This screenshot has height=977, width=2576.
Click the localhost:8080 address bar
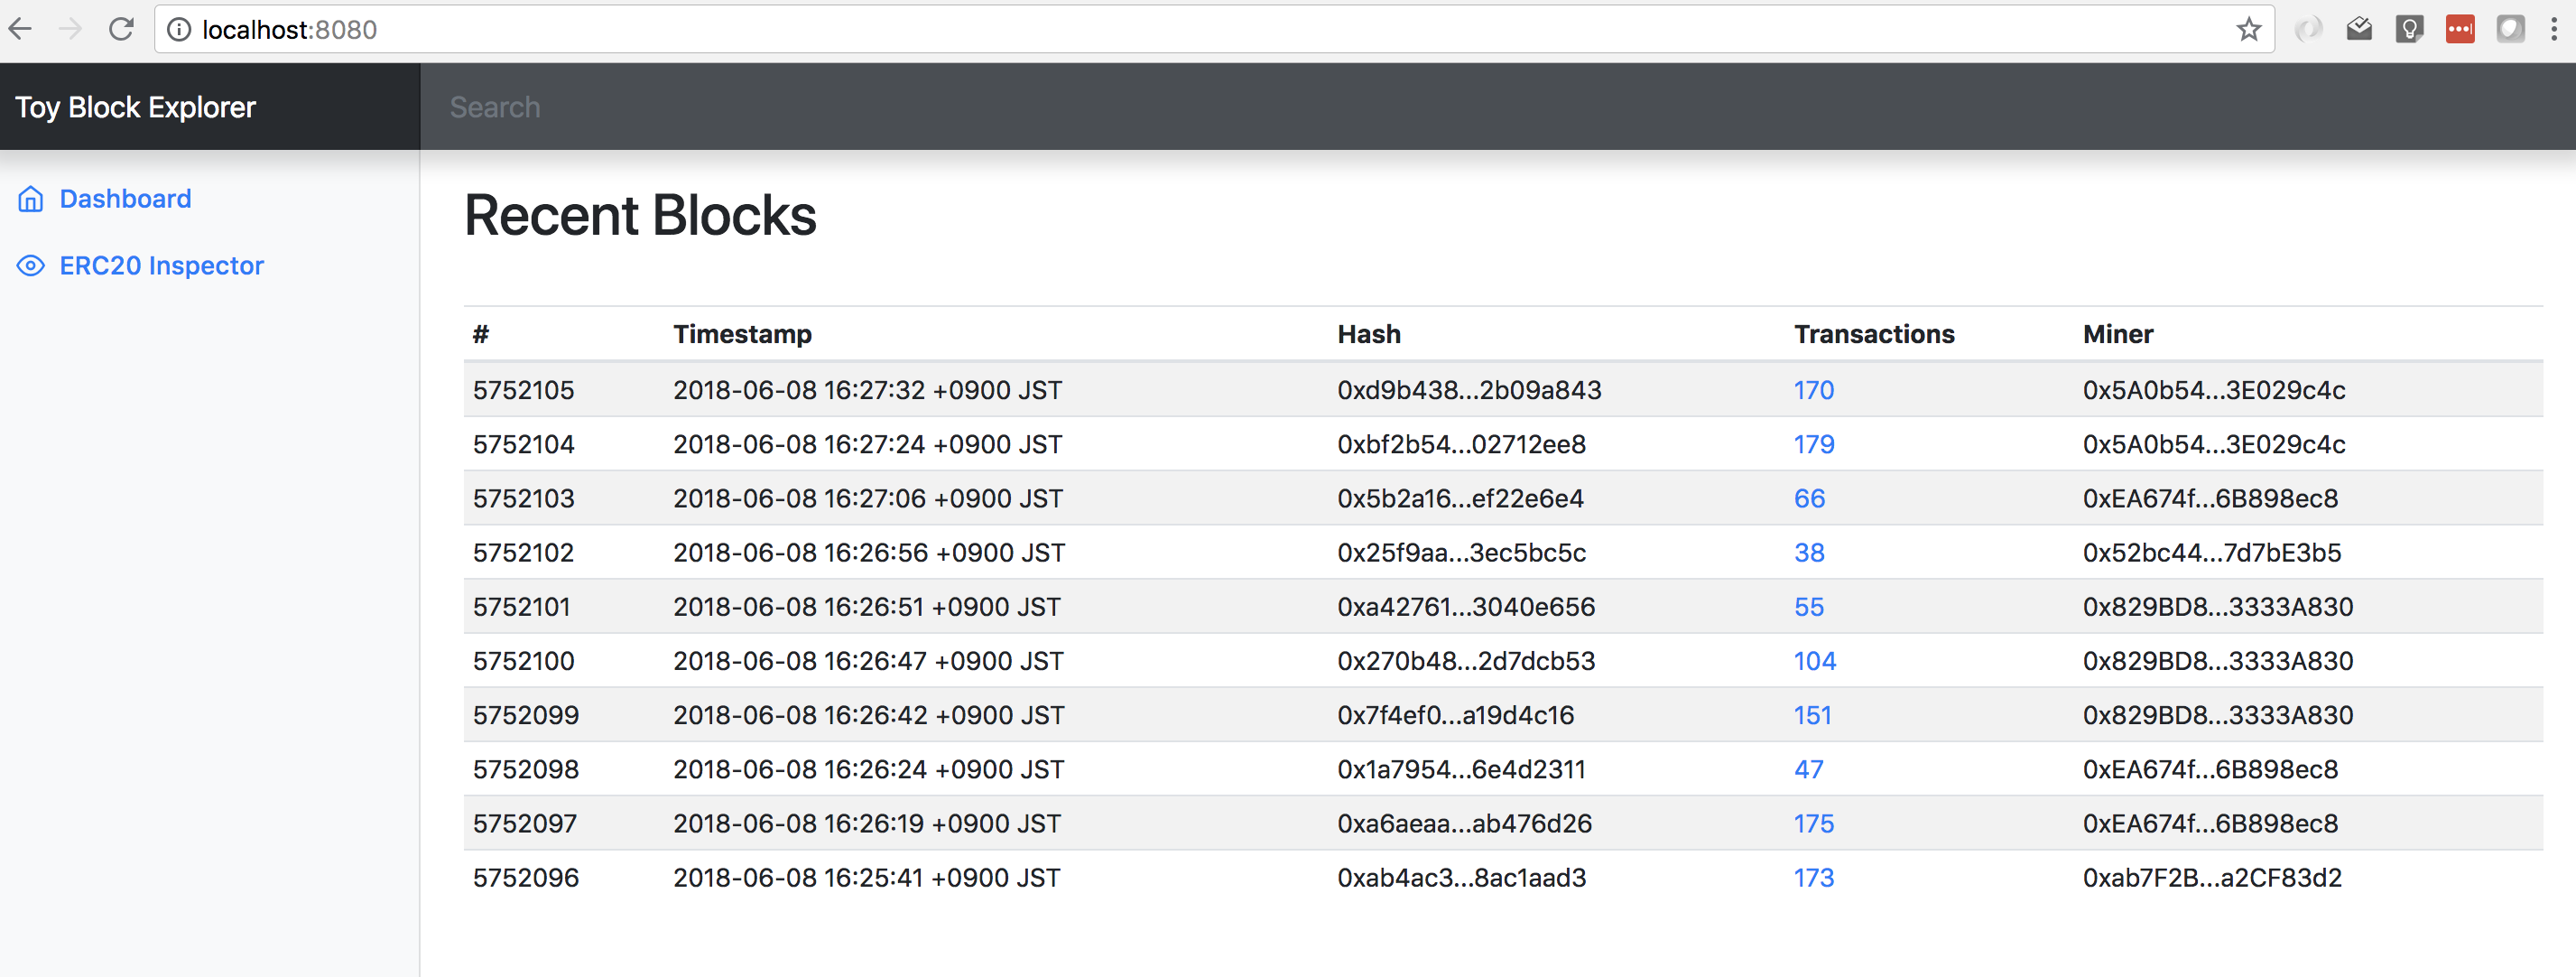pos(1000,30)
